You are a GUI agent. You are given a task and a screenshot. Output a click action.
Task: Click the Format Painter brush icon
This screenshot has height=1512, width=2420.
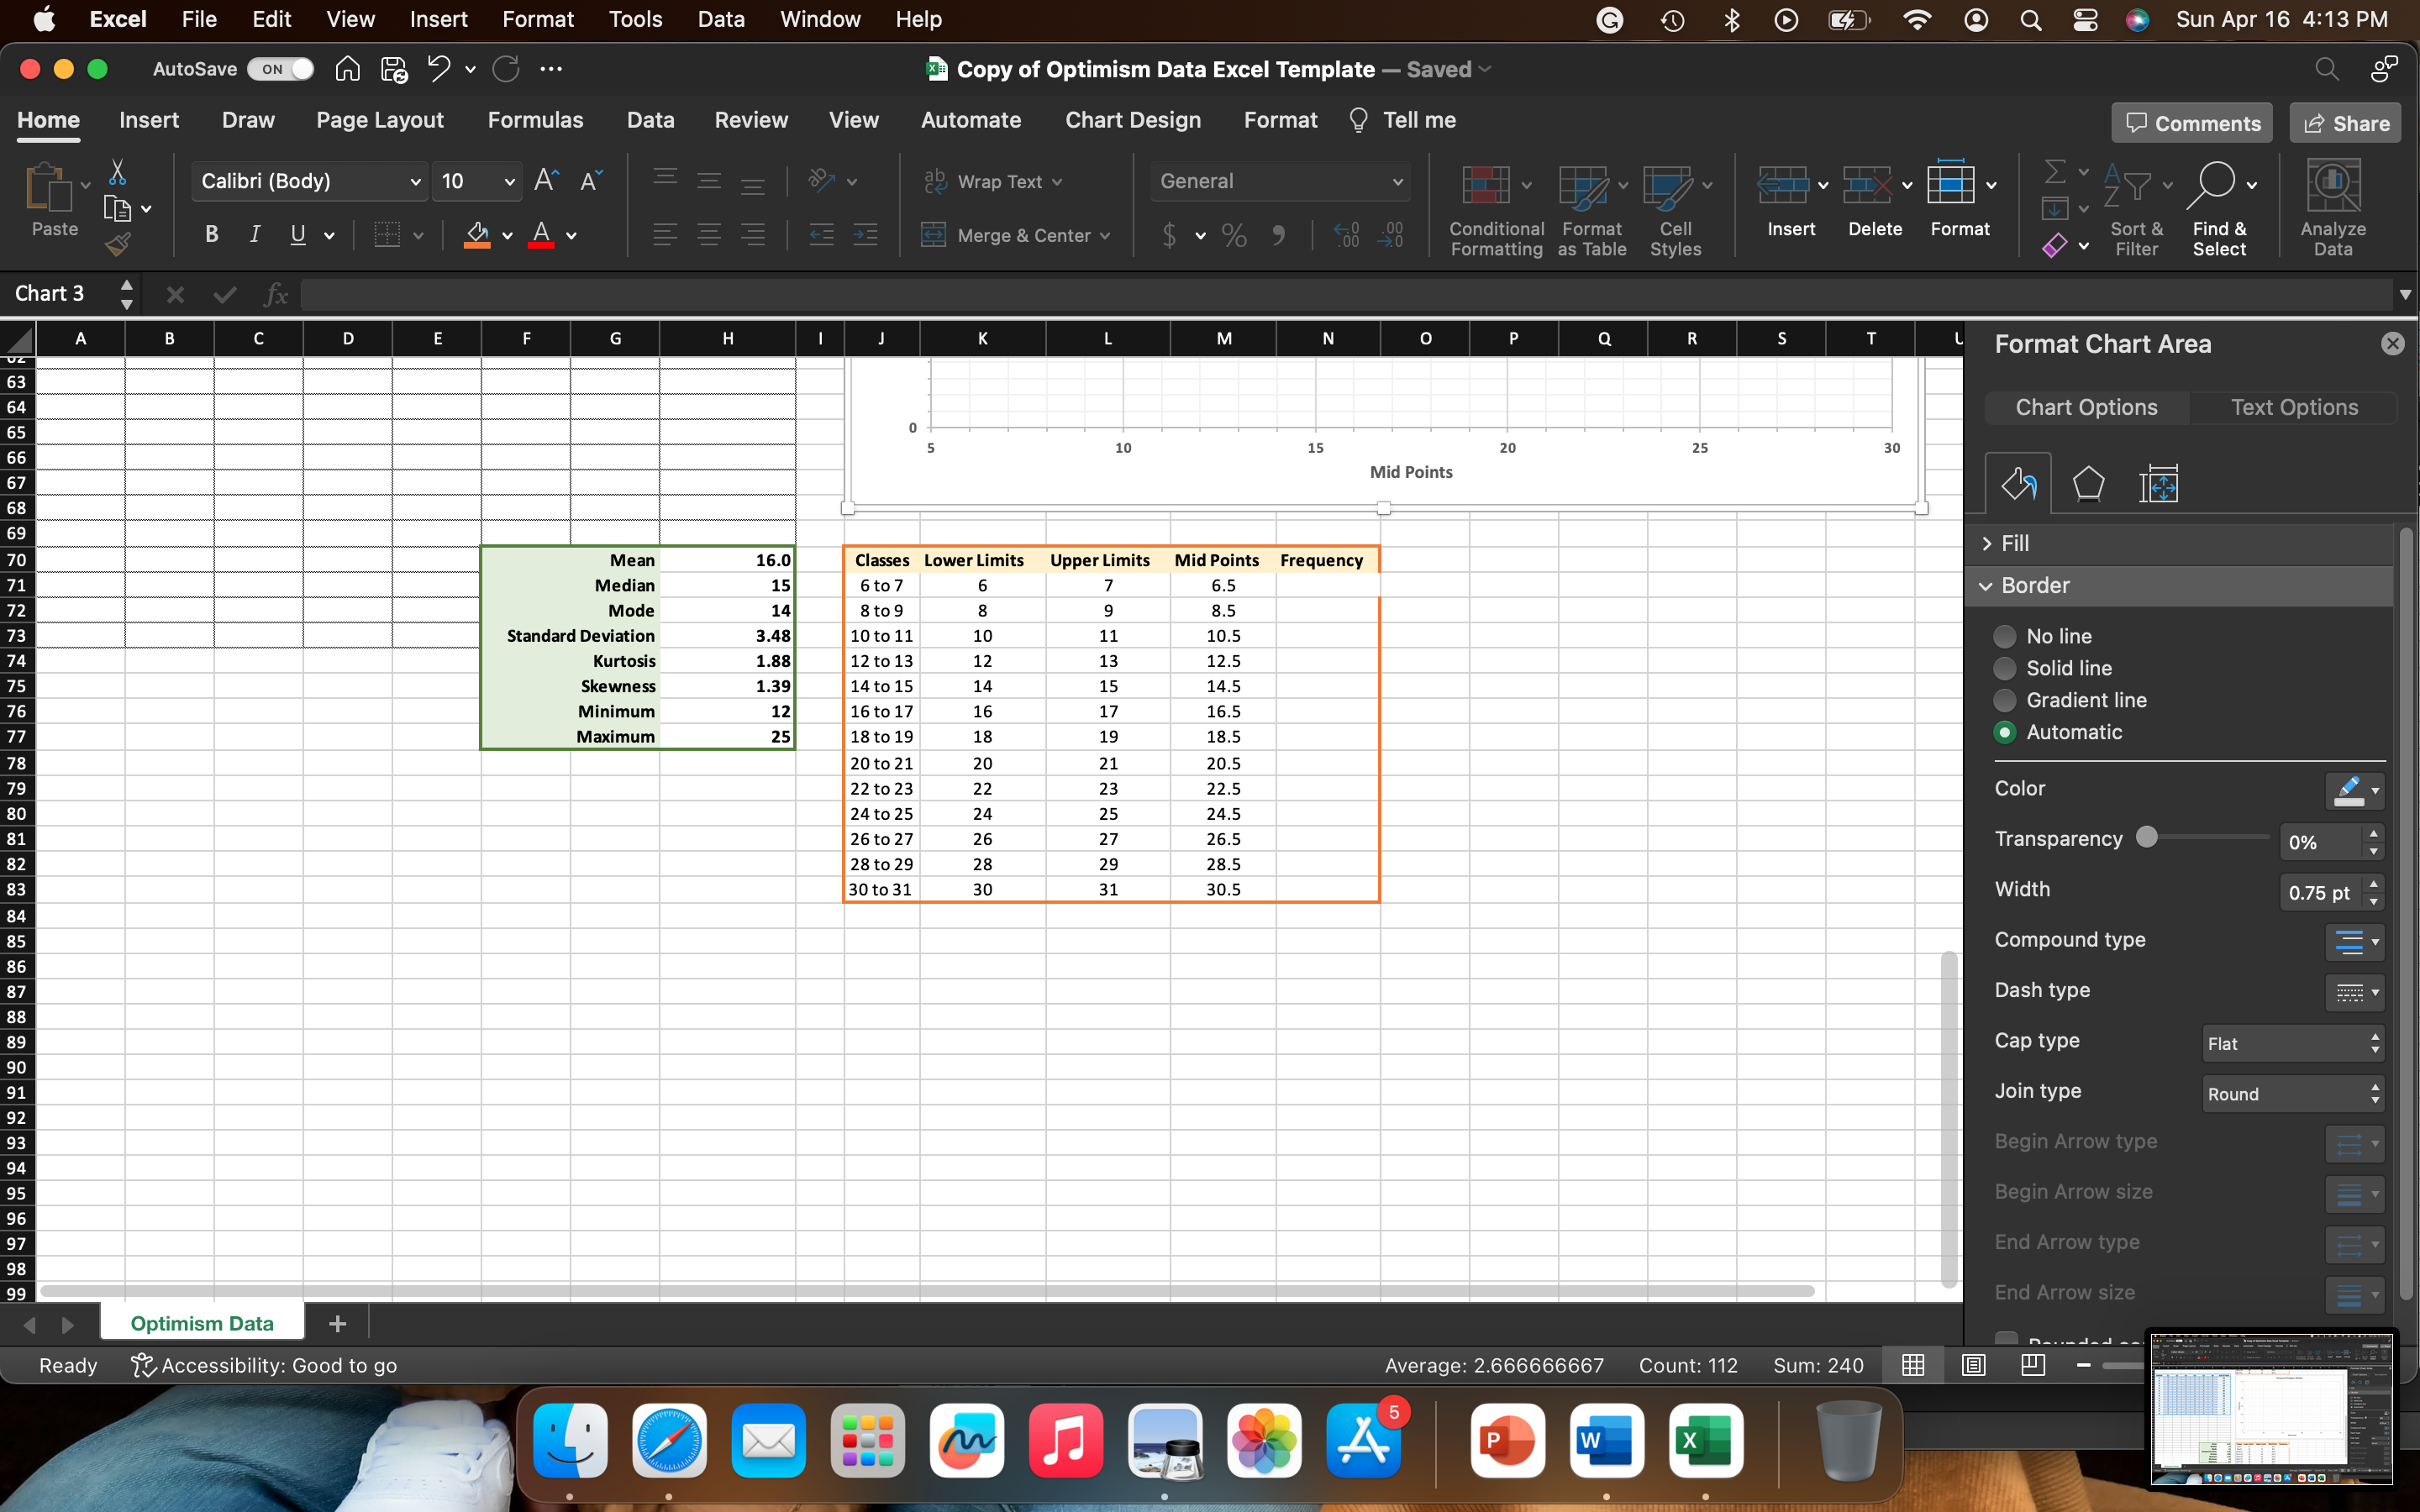point(118,243)
